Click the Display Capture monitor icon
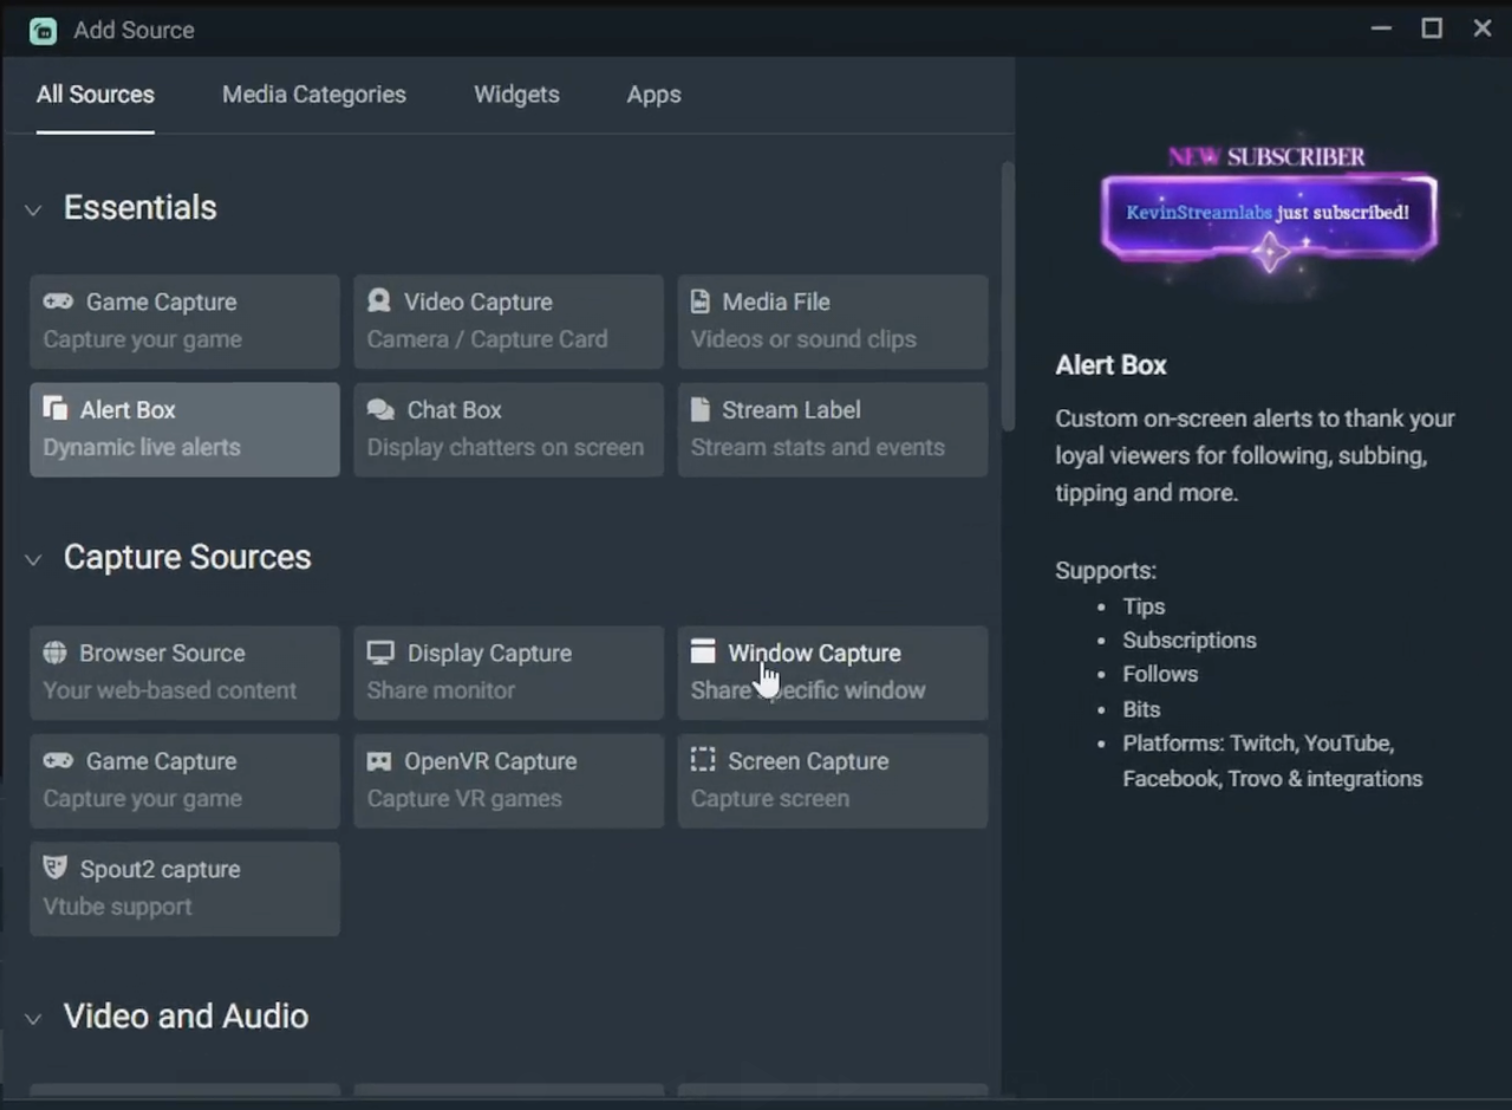Screen dimensions: 1512x1110 380,653
